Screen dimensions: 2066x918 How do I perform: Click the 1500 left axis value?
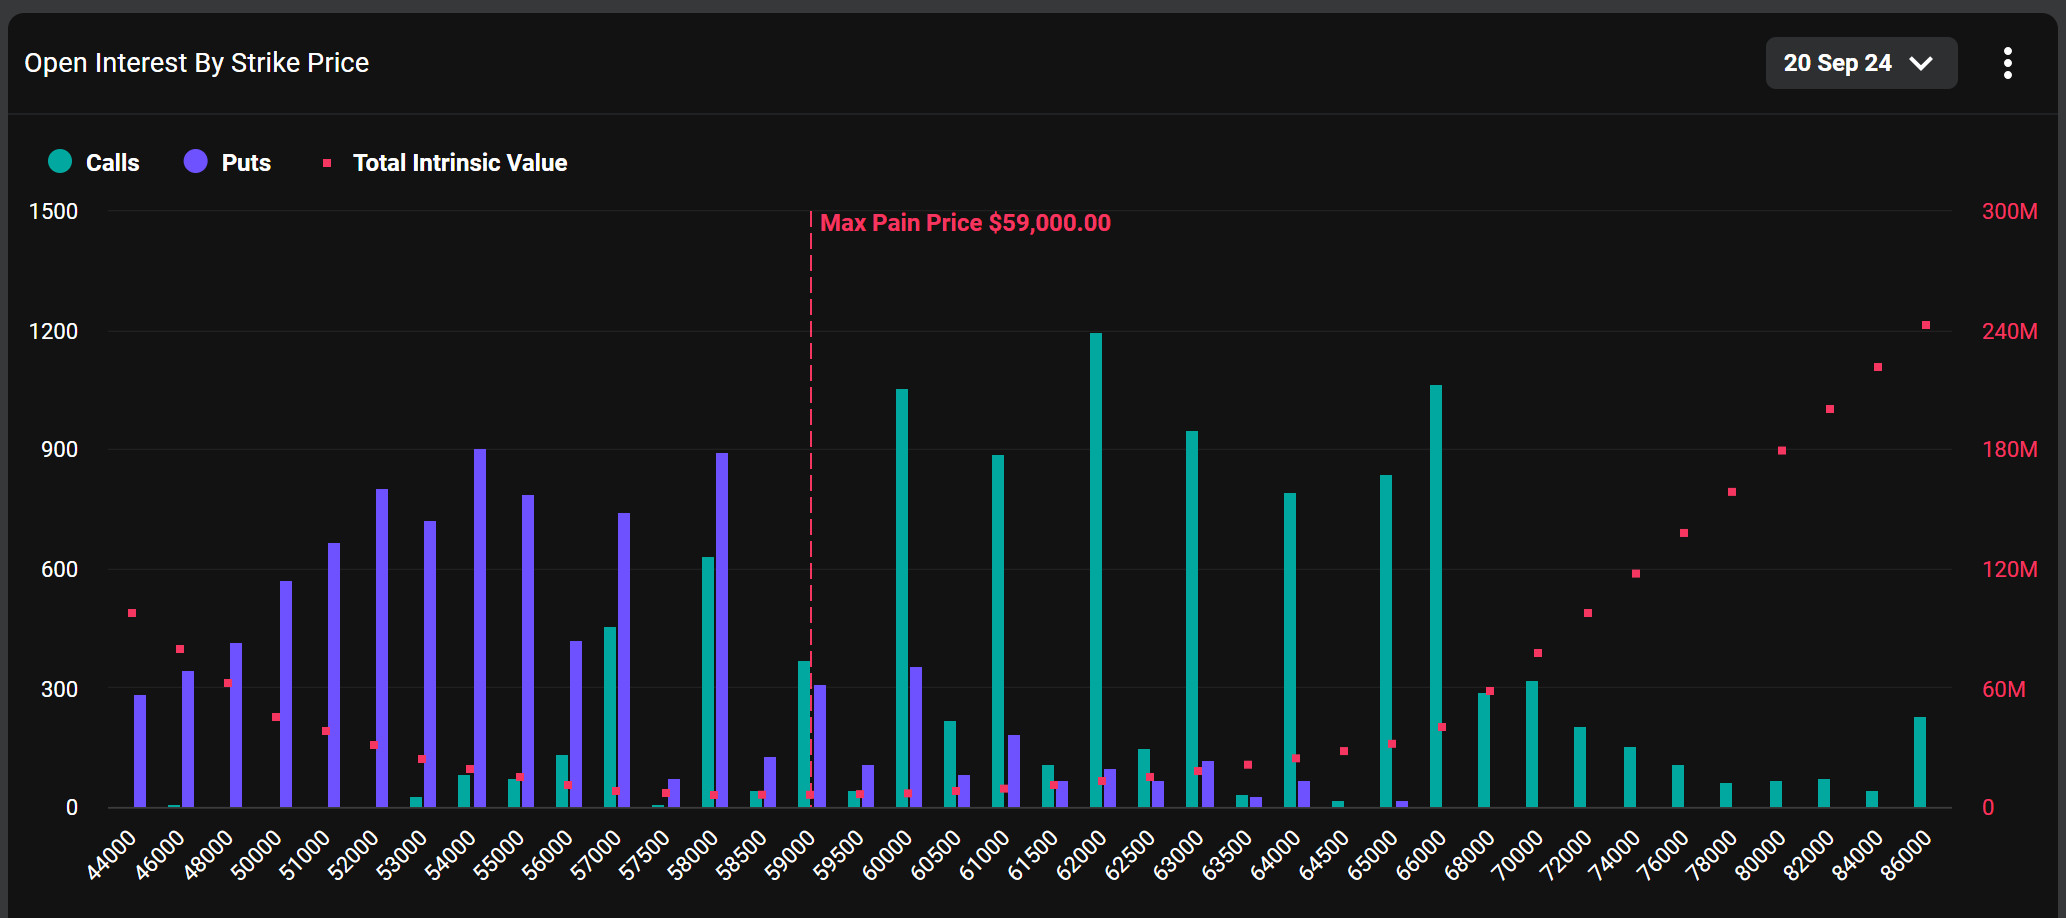[53, 211]
